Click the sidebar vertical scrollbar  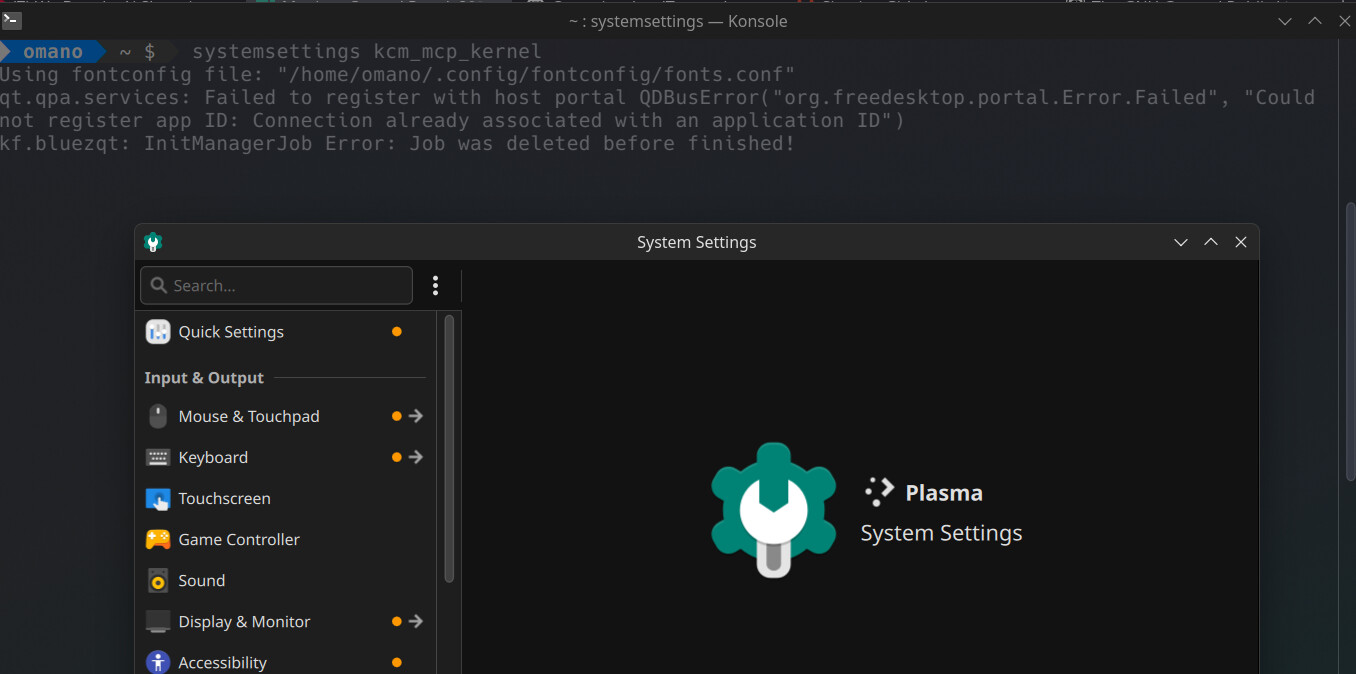click(449, 450)
